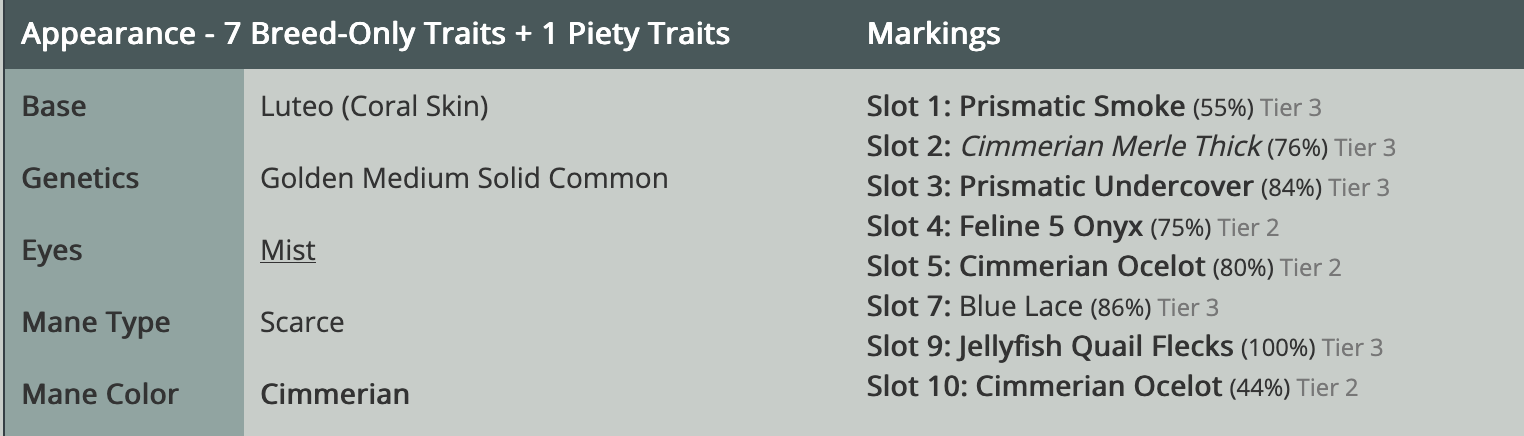Select Slot 5 Cimmerian Ocelot marking
Image resolution: width=1524 pixels, height=436 pixels.
click(1104, 266)
